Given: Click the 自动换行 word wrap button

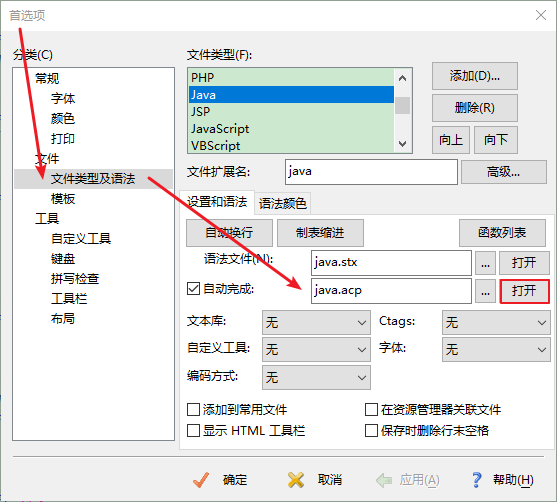Looking at the screenshot, I should pos(229,233).
